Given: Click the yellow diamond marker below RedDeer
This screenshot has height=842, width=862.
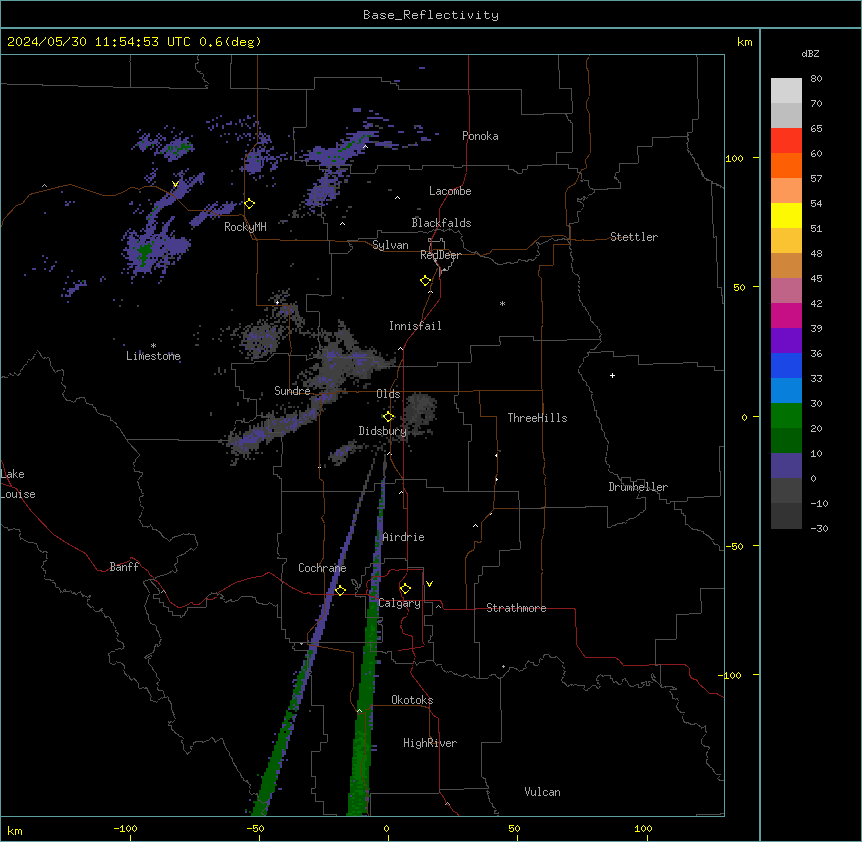Looking at the screenshot, I should click(426, 281).
